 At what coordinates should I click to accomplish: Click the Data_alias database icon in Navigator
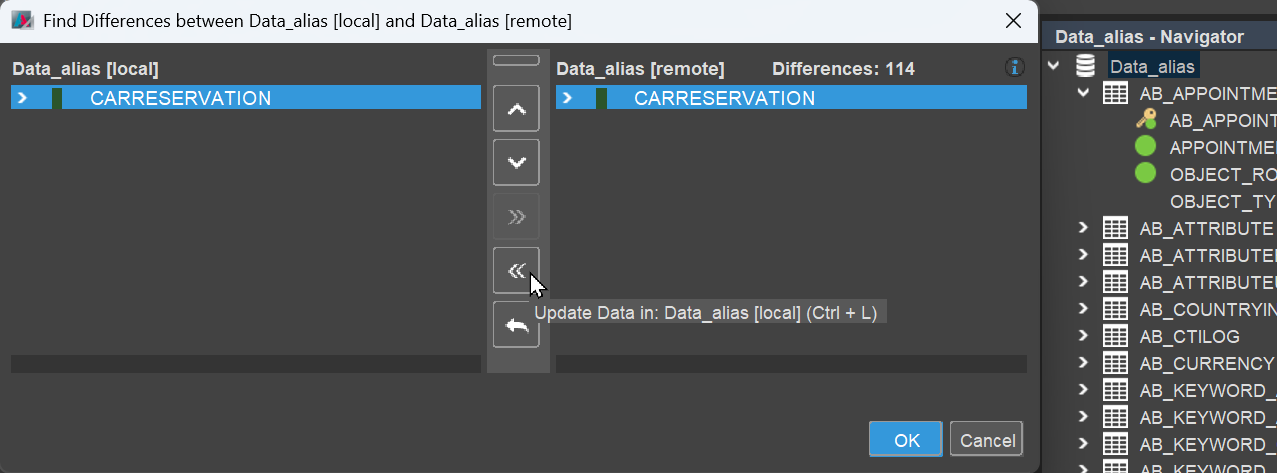pyautogui.click(x=1085, y=67)
